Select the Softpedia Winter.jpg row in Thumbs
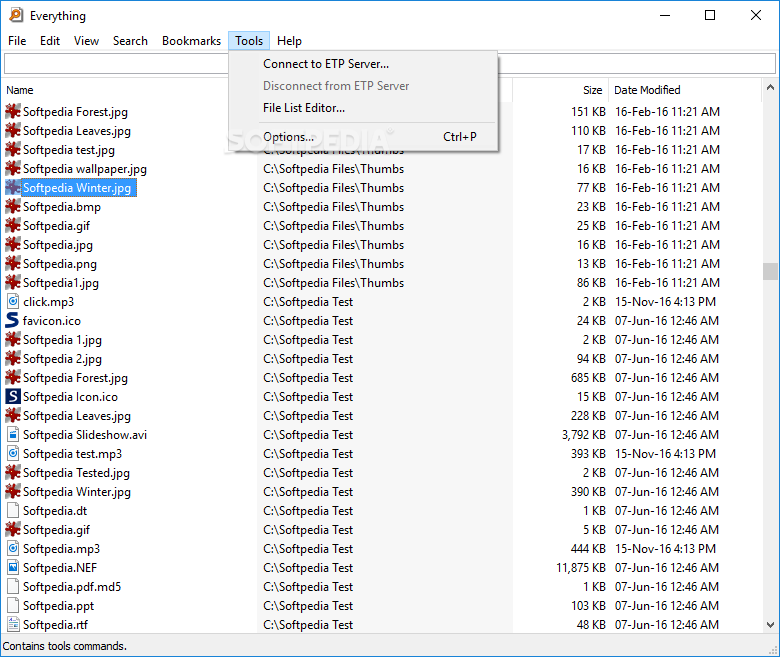This screenshot has height=657, width=780. click(77, 188)
